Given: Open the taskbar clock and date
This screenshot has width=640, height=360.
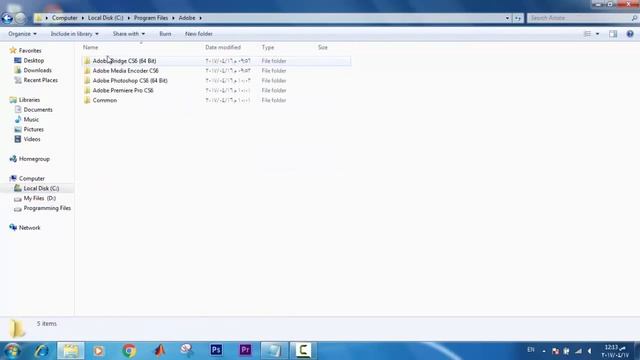Looking at the screenshot, I should (x=615, y=351).
